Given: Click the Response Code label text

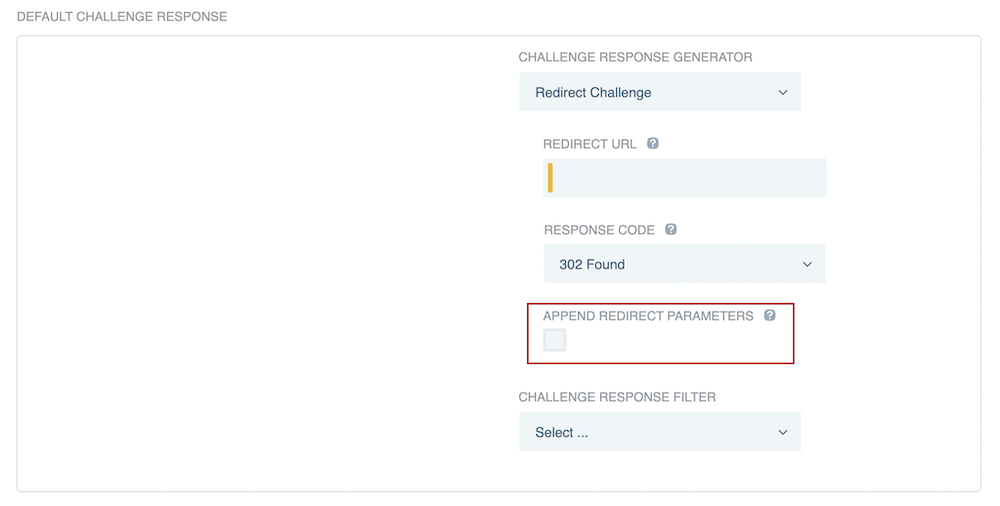Looking at the screenshot, I should (x=599, y=230).
